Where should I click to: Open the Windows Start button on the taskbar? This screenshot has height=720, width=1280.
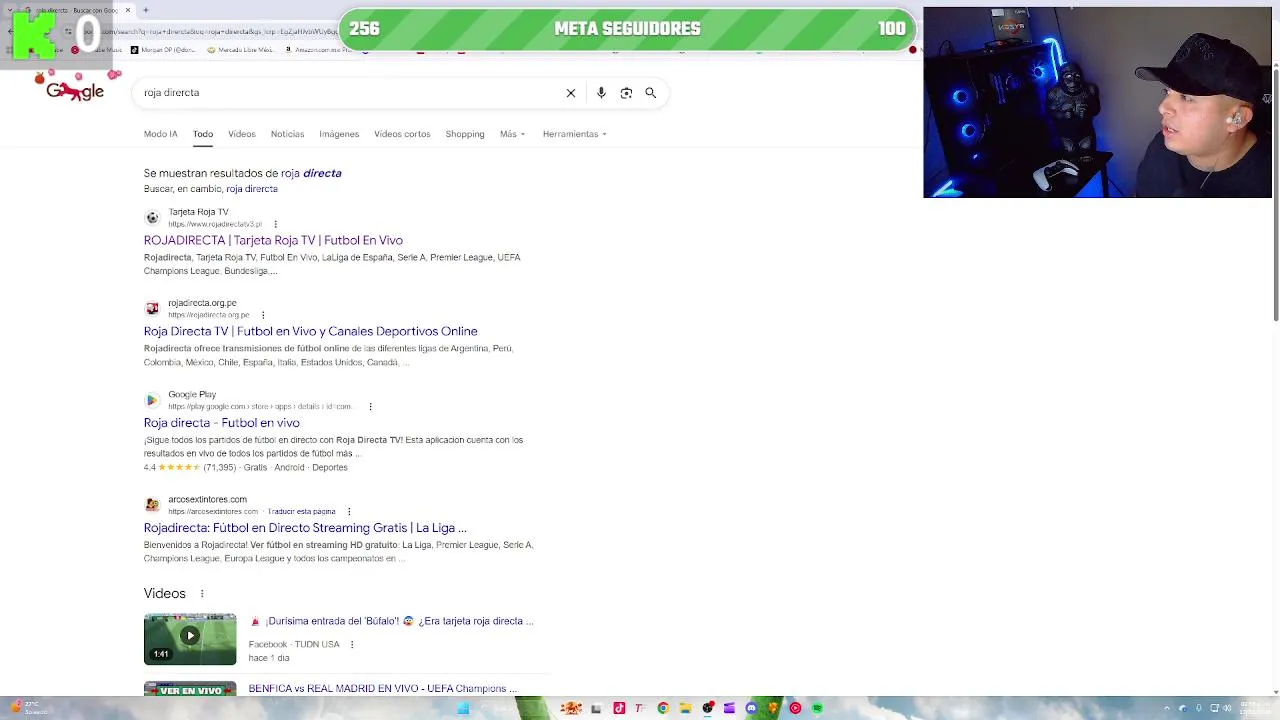pyautogui.click(x=463, y=708)
